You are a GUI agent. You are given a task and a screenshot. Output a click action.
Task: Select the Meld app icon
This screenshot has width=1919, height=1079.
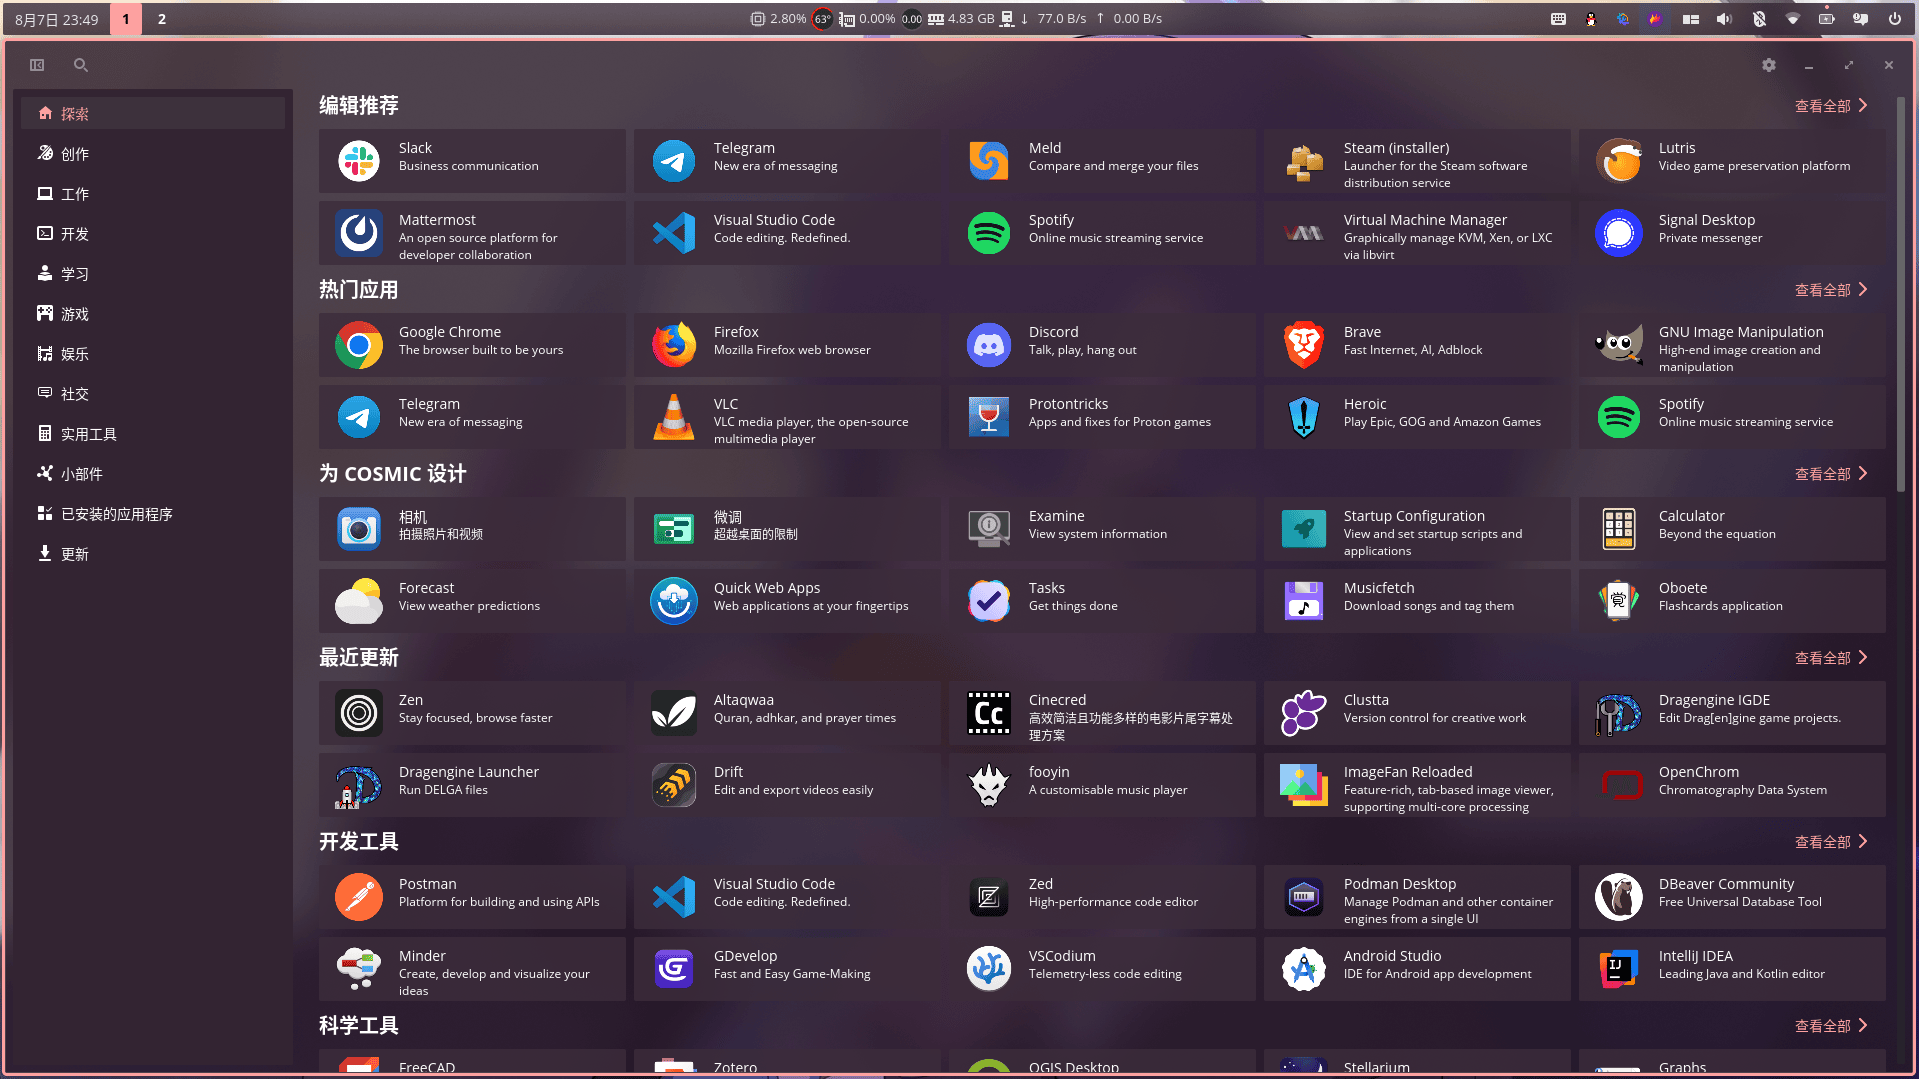coord(989,161)
